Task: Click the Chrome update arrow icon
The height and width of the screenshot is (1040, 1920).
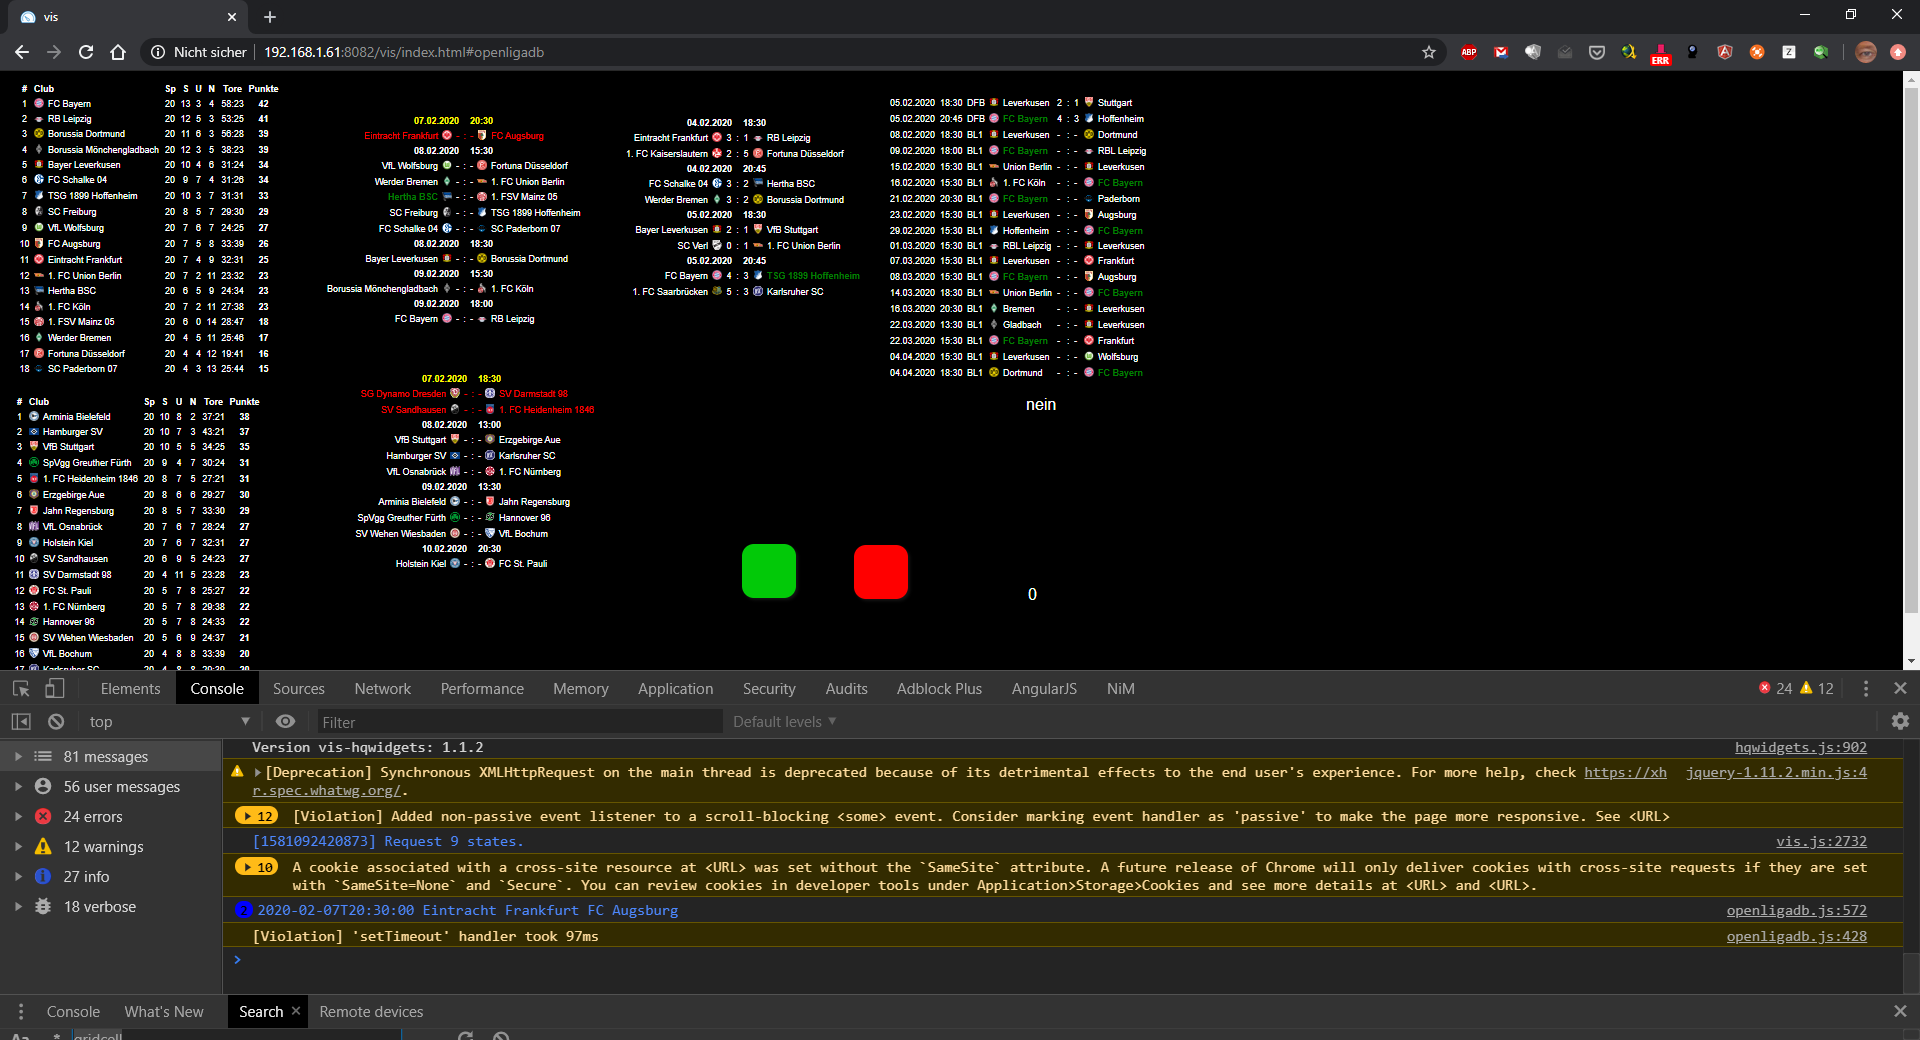Action: tap(1898, 52)
